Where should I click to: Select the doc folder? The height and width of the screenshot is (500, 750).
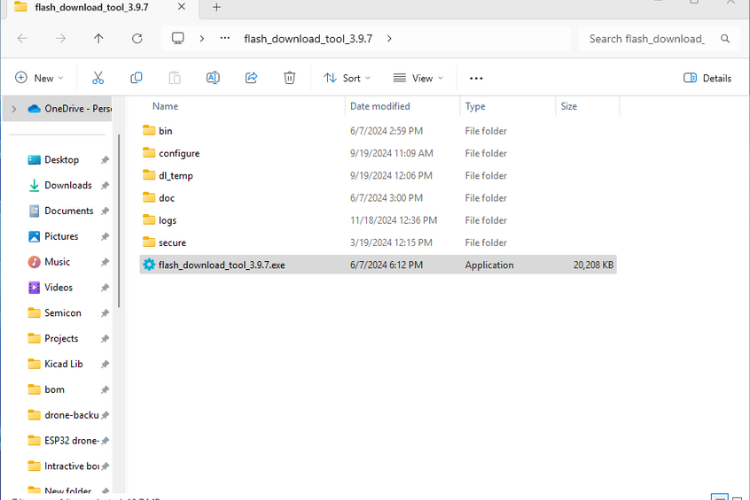(166, 198)
